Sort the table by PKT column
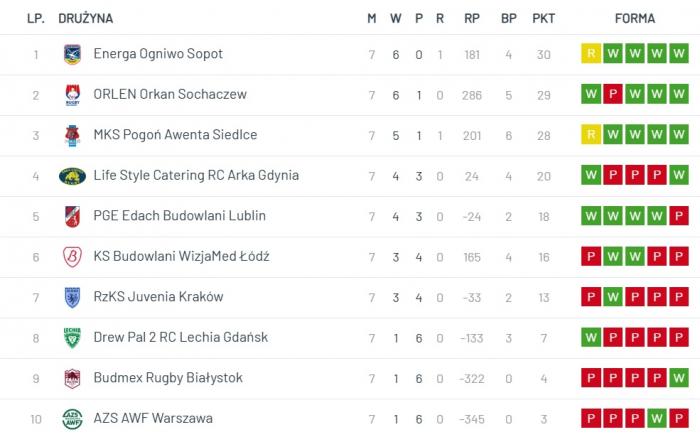Image resolution: width=700 pixels, height=437 pixels. pyautogui.click(x=544, y=18)
